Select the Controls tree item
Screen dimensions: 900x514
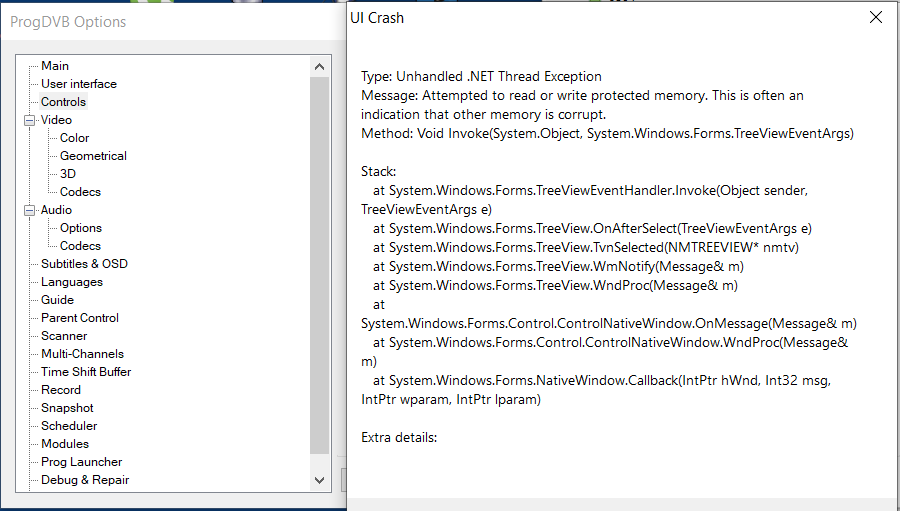pos(63,102)
